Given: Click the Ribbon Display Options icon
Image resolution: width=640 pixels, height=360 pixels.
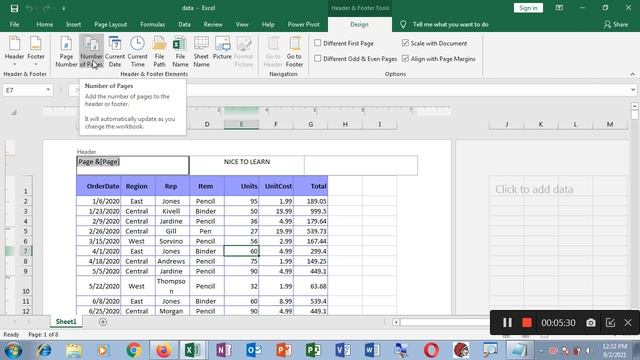Looking at the screenshot, I should 559,8.
